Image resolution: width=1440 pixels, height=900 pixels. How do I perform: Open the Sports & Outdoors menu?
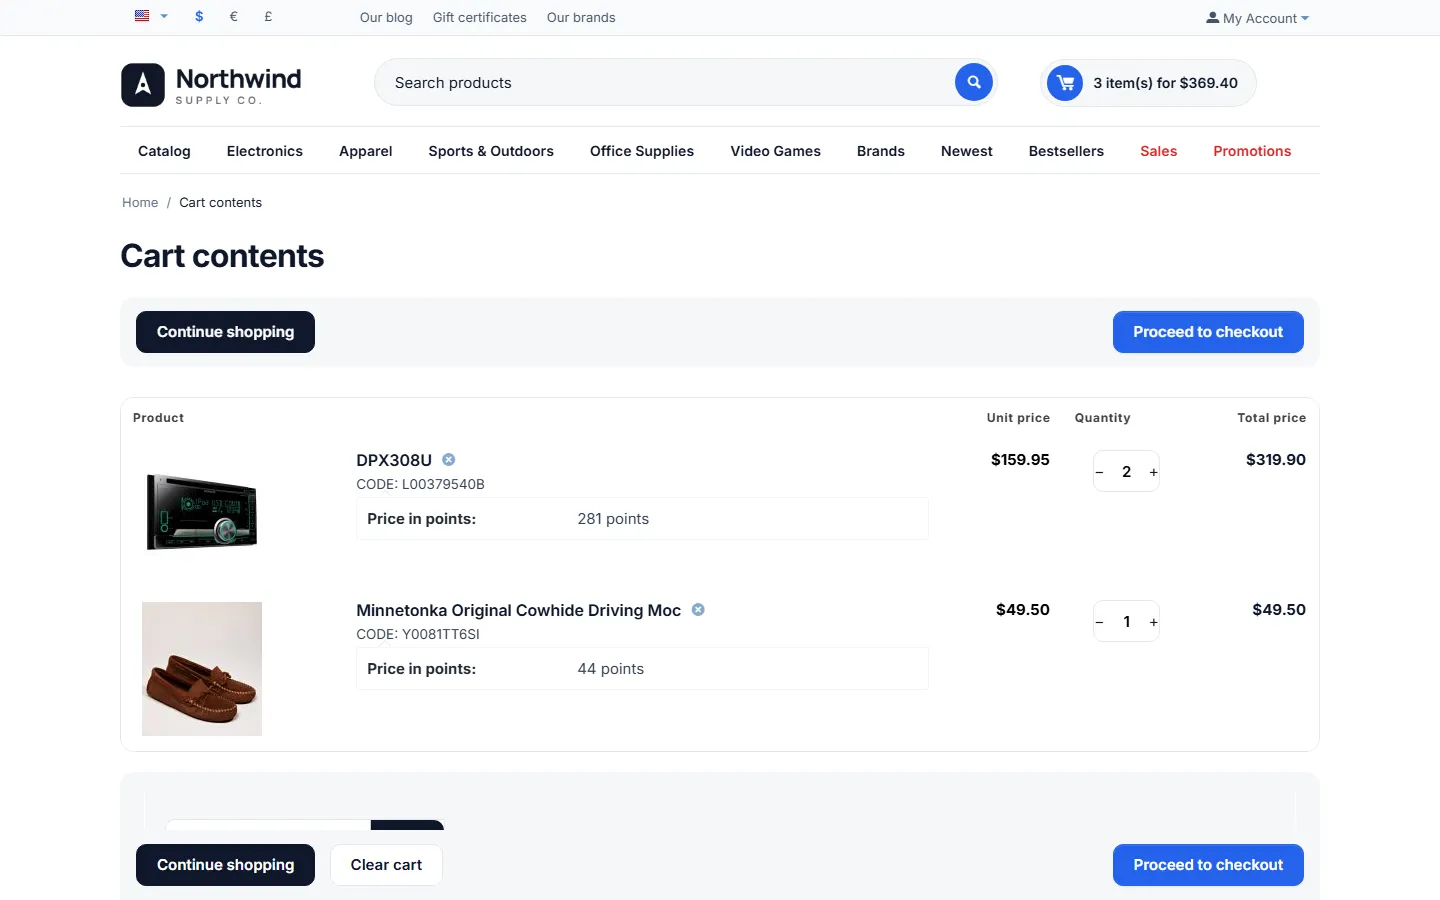pyautogui.click(x=491, y=151)
